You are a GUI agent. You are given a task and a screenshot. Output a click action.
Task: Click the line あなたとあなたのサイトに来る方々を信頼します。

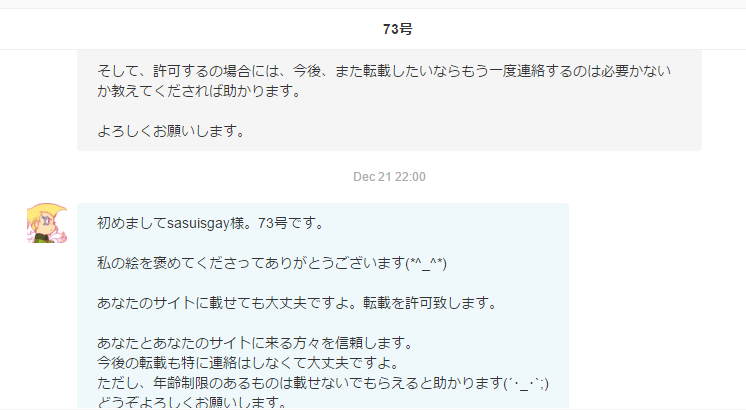(x=255, y=342)
